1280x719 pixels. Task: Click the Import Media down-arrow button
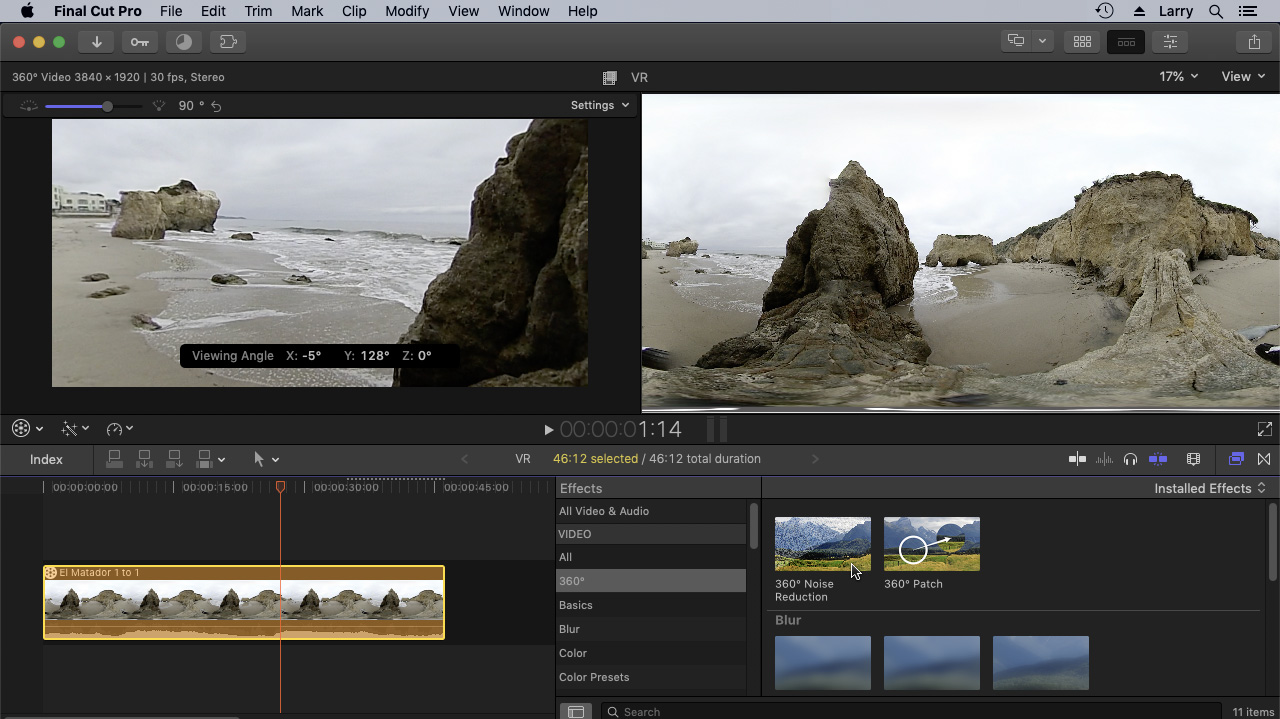pos(97,42)
